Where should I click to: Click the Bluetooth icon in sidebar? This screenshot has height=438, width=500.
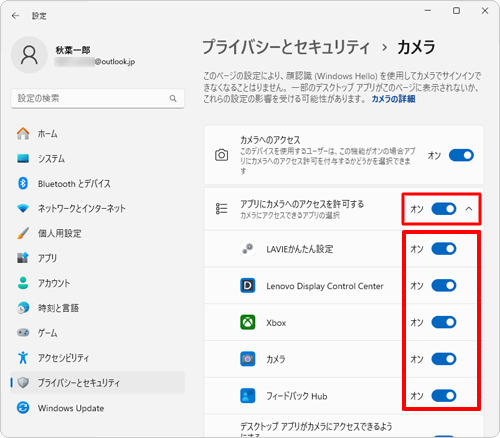pyautogui.click(x=23, y=183)
